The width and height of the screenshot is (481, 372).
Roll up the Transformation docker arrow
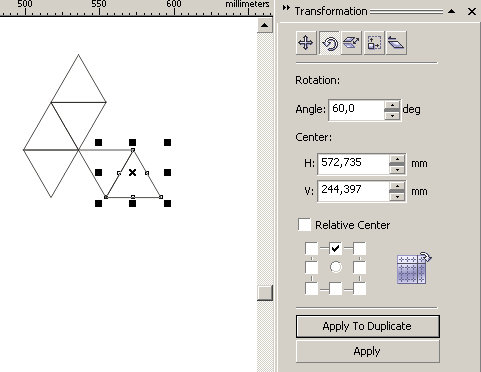[x=452, y=11]
